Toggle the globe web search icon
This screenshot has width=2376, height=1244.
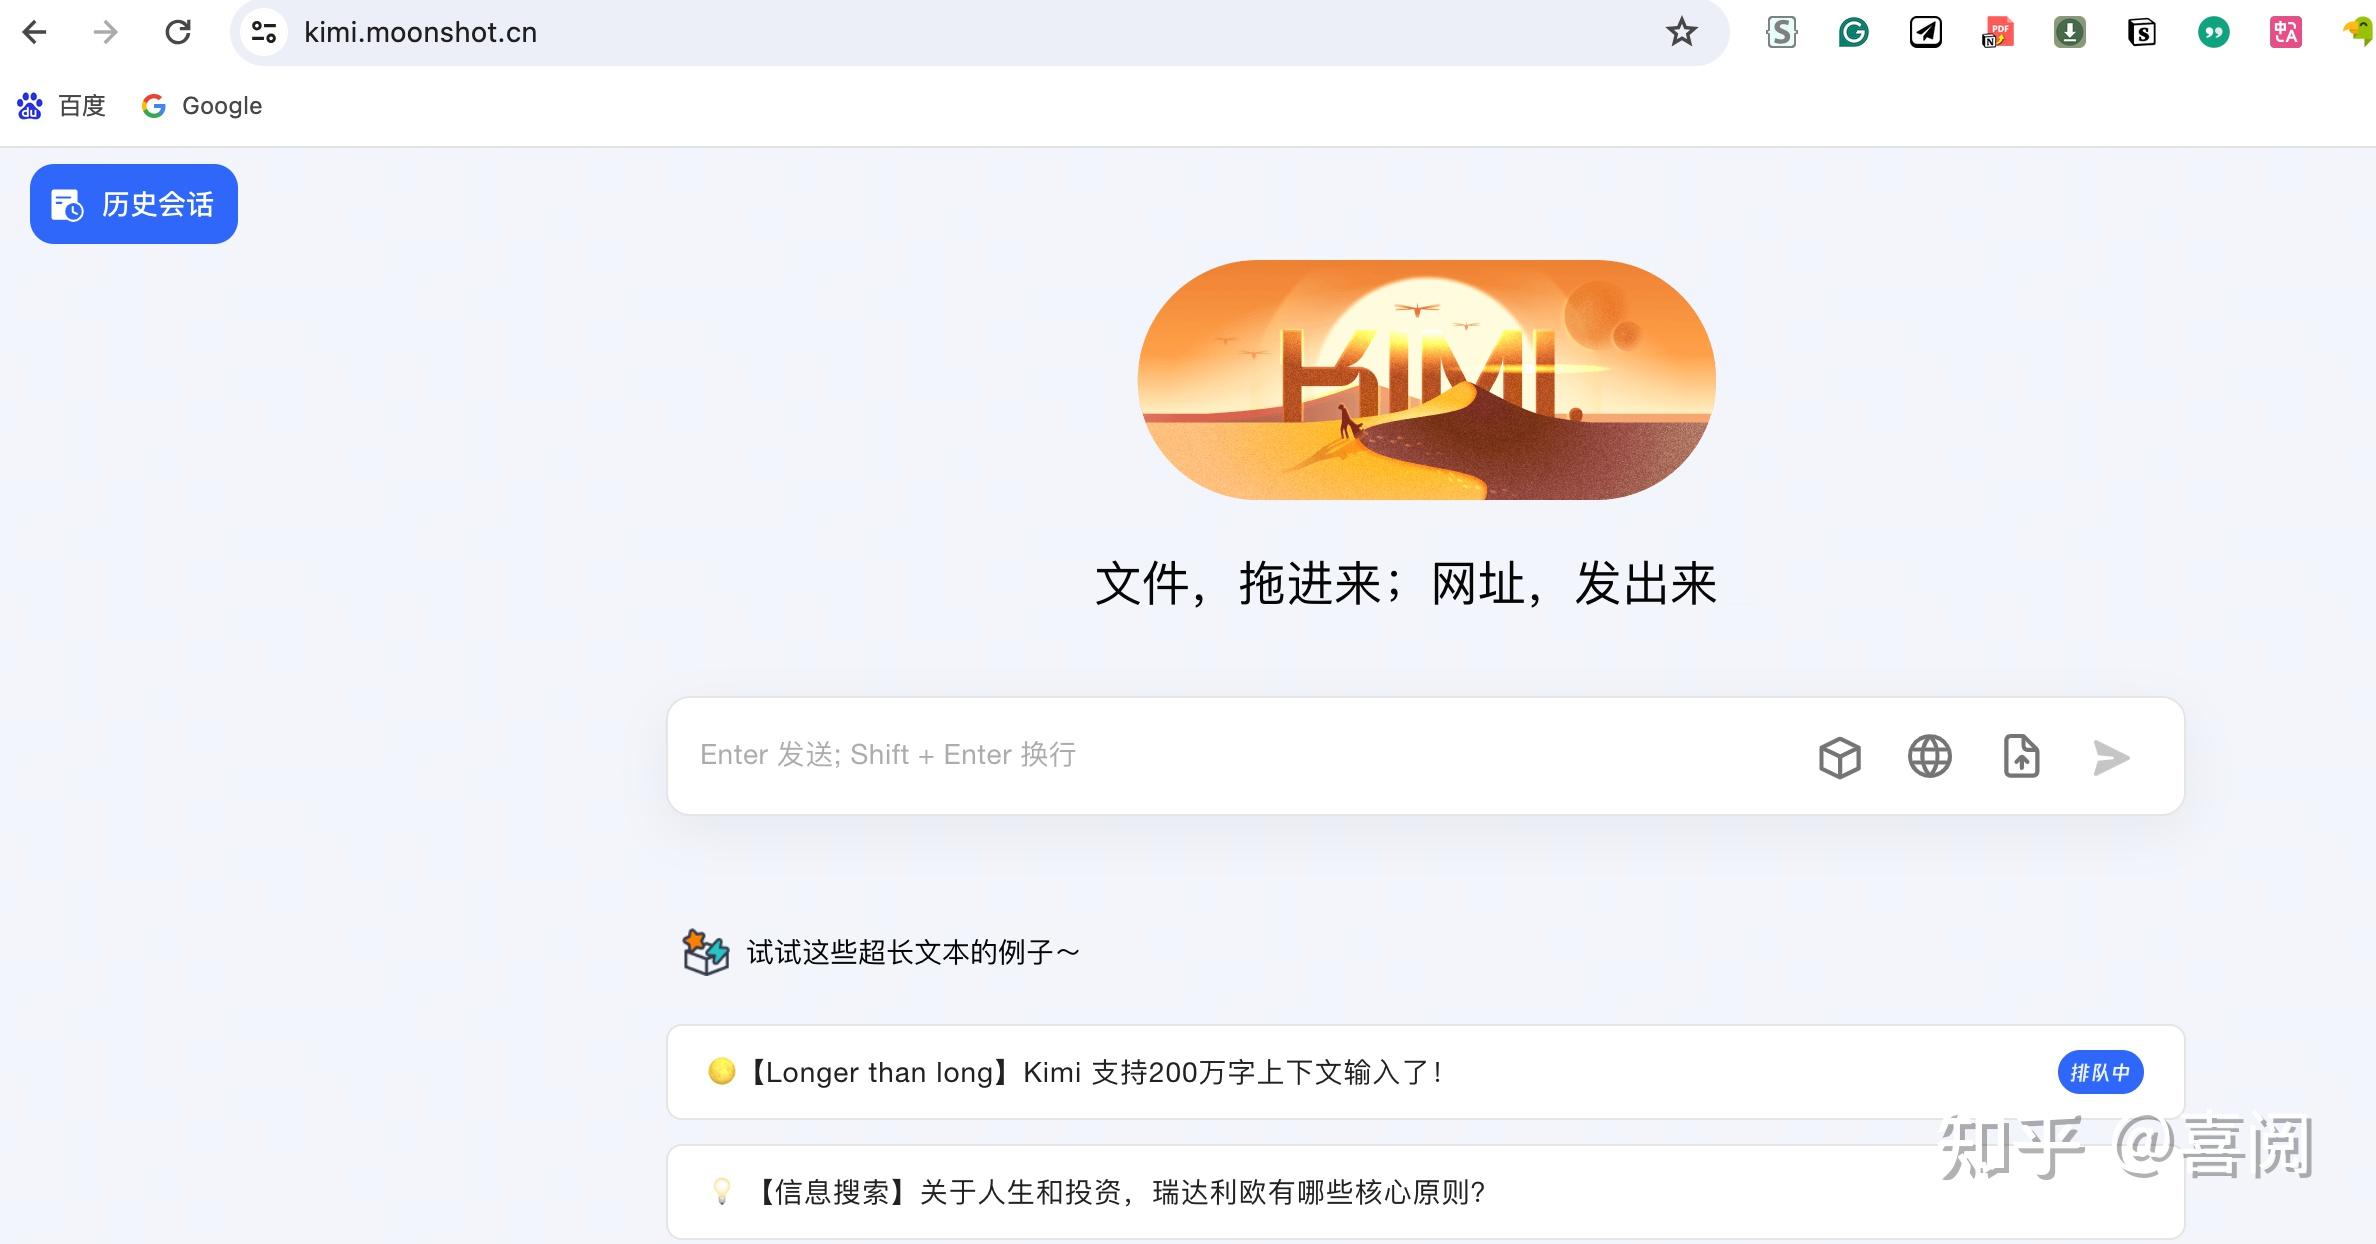pyautogui.click(x=1930, y=757)
